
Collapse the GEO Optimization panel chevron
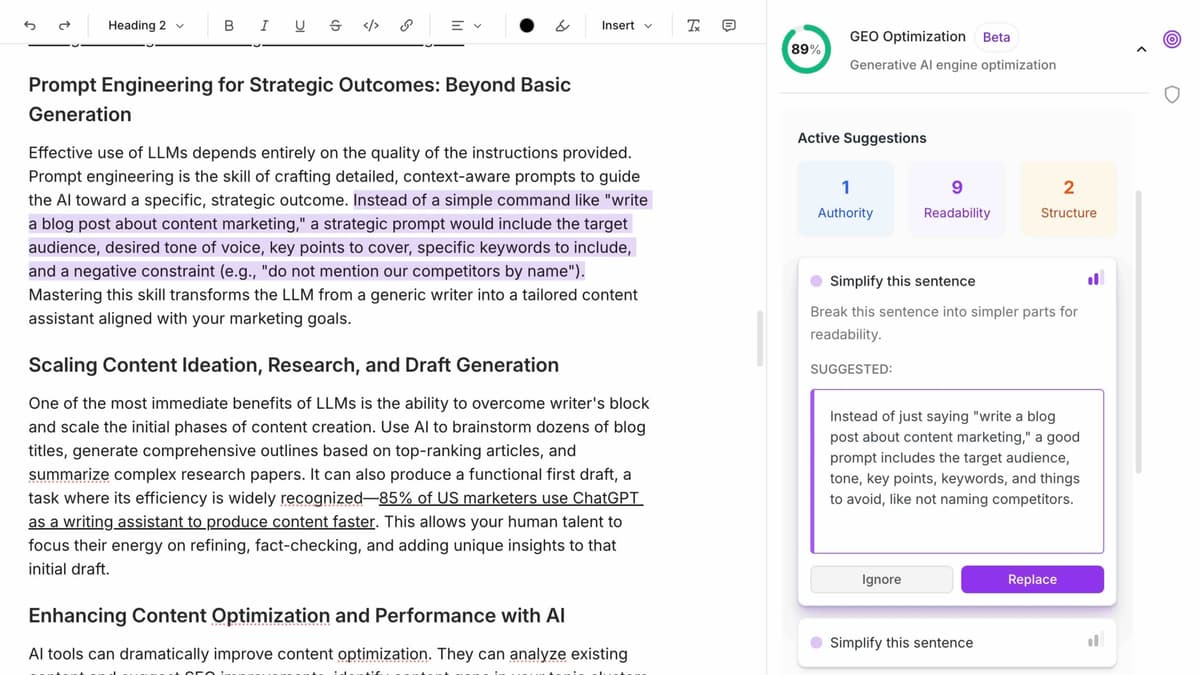coord(1141,50)
